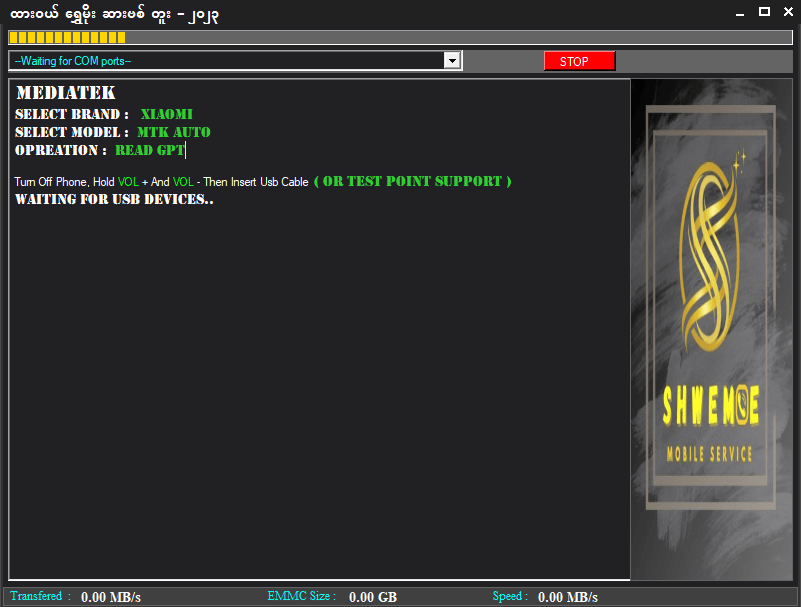801x607 pixels.
Task: Click the MTK AUTO model value
Action: [174, 132]
